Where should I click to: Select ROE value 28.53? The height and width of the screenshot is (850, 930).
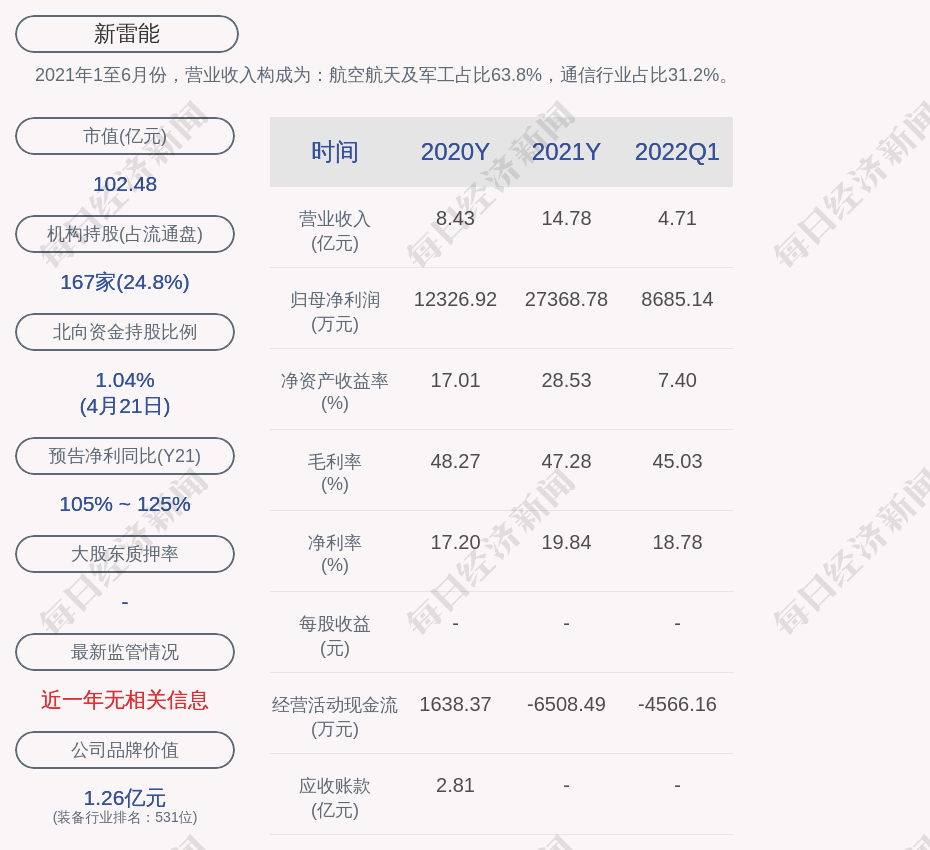(566, 380)
